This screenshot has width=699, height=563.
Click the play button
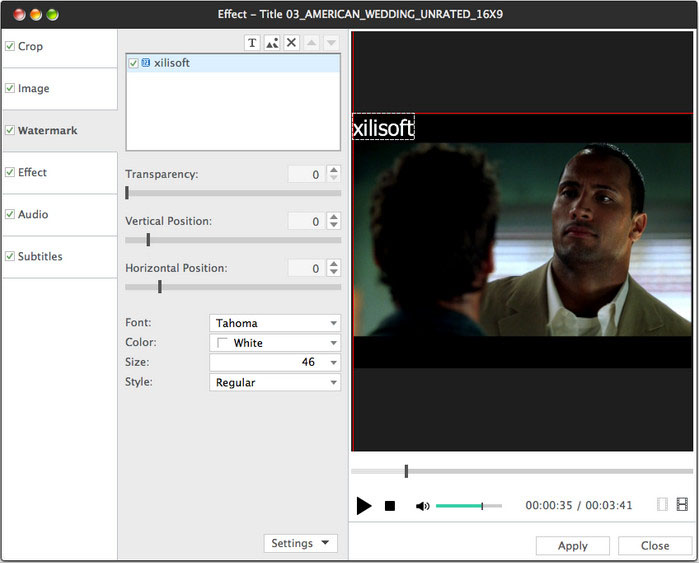click(x=364, y=505)
